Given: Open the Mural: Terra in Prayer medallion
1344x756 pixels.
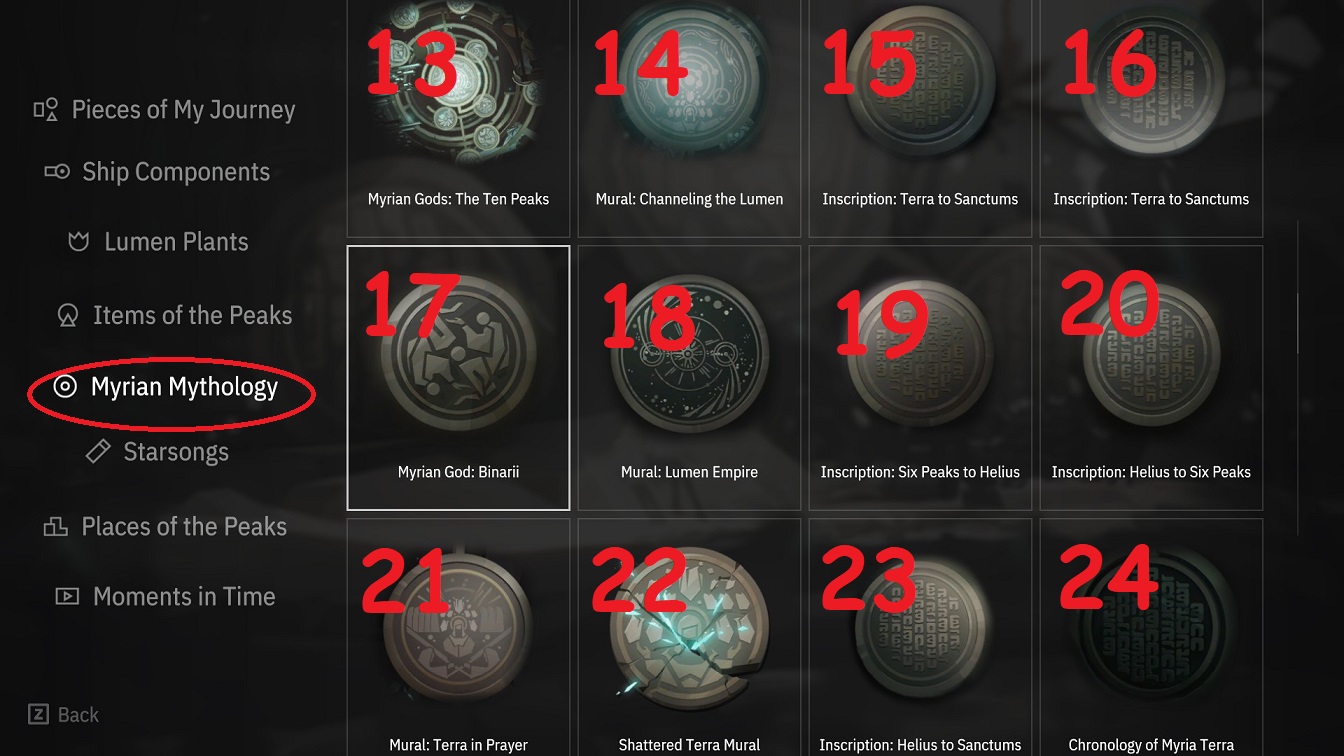Looking at the screenshot, I should [x=458, y=638].
